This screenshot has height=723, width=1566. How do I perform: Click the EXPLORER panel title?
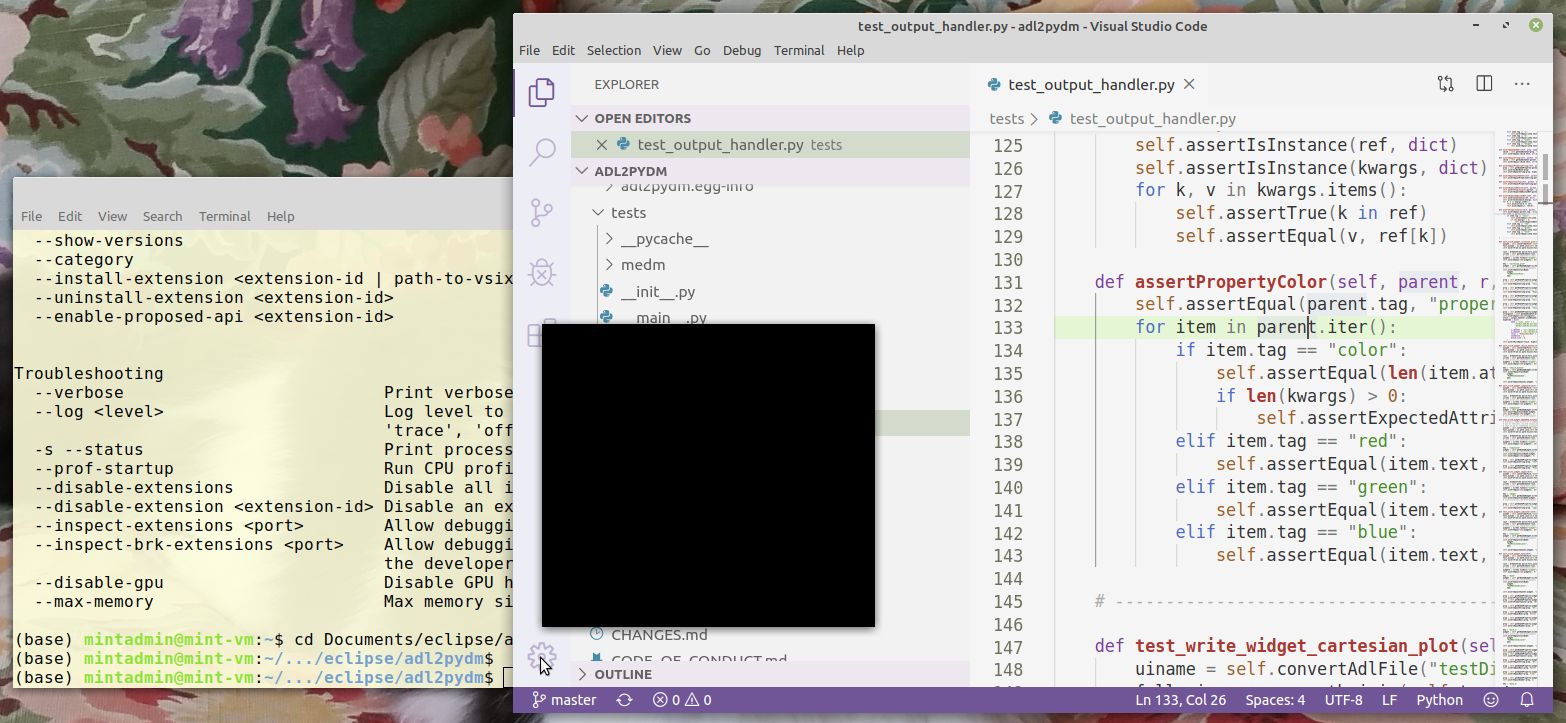tap(627, 85)
